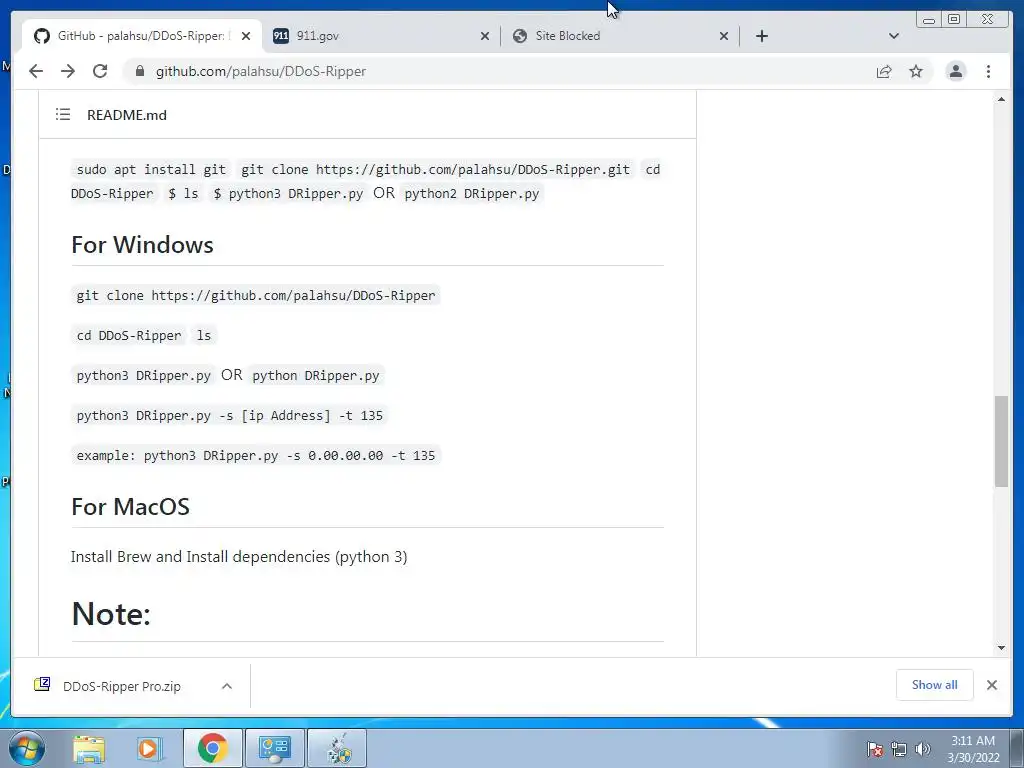Open the Windows Start menu
The image size is (1024, 768).
point(27,748)
